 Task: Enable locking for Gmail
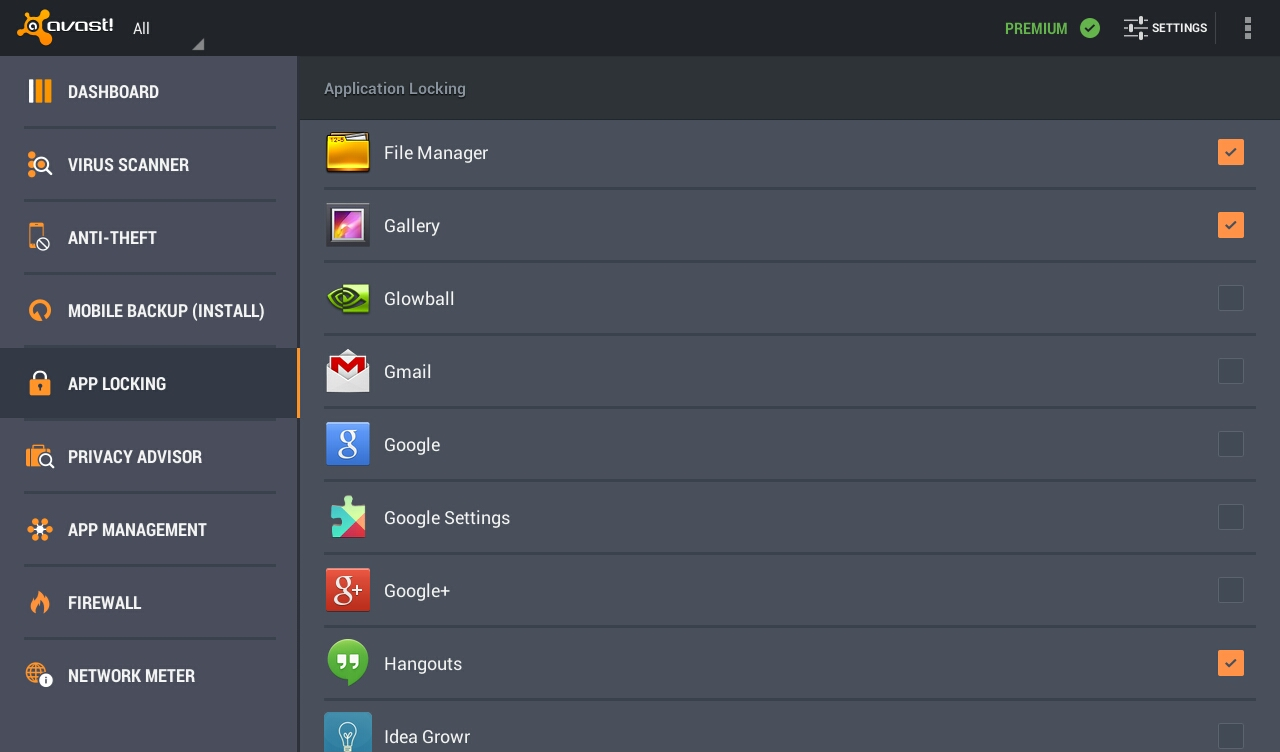[1231, 371]
